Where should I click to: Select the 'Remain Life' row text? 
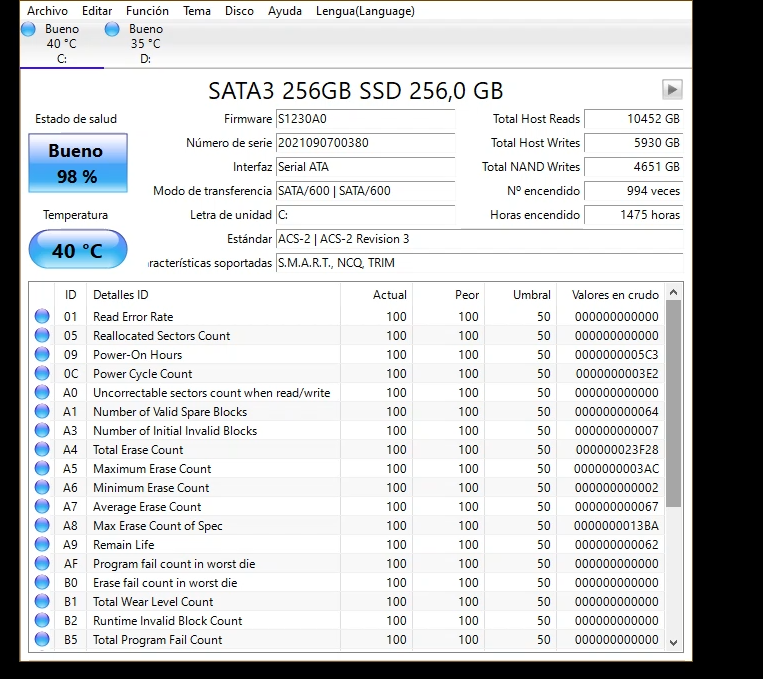124,545
